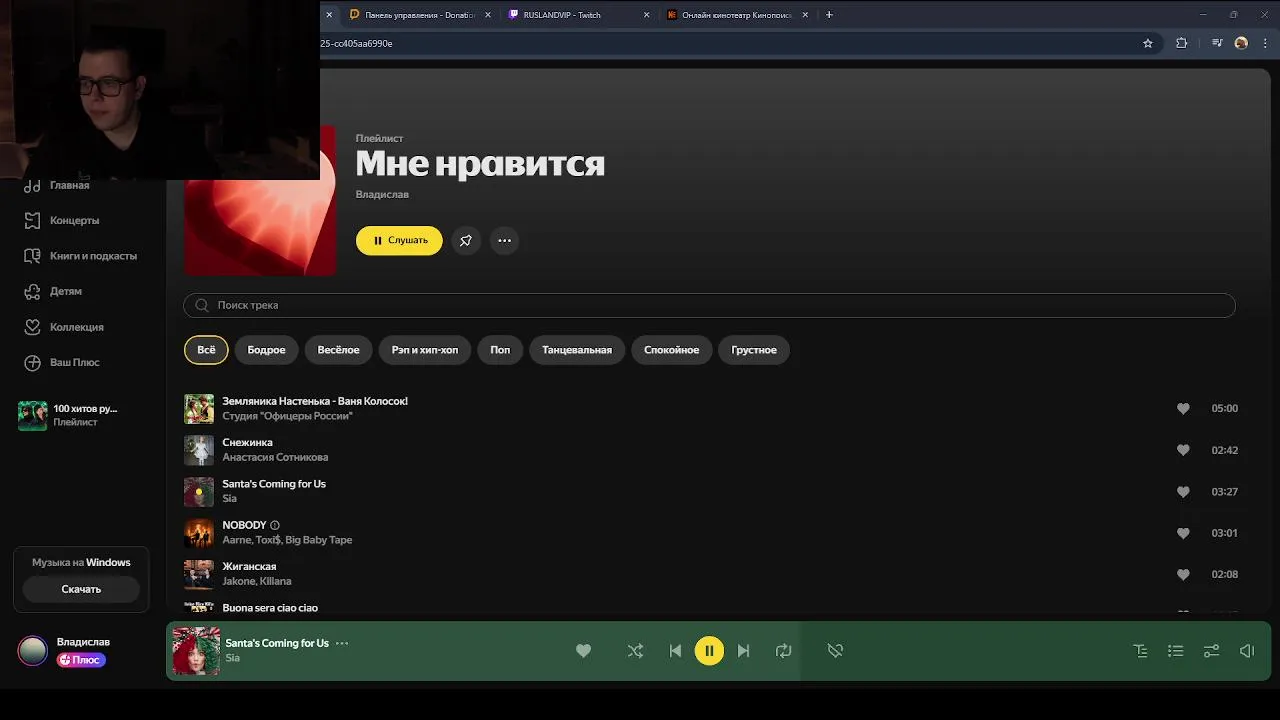Show lyrics from player bar

(1140, 651)
